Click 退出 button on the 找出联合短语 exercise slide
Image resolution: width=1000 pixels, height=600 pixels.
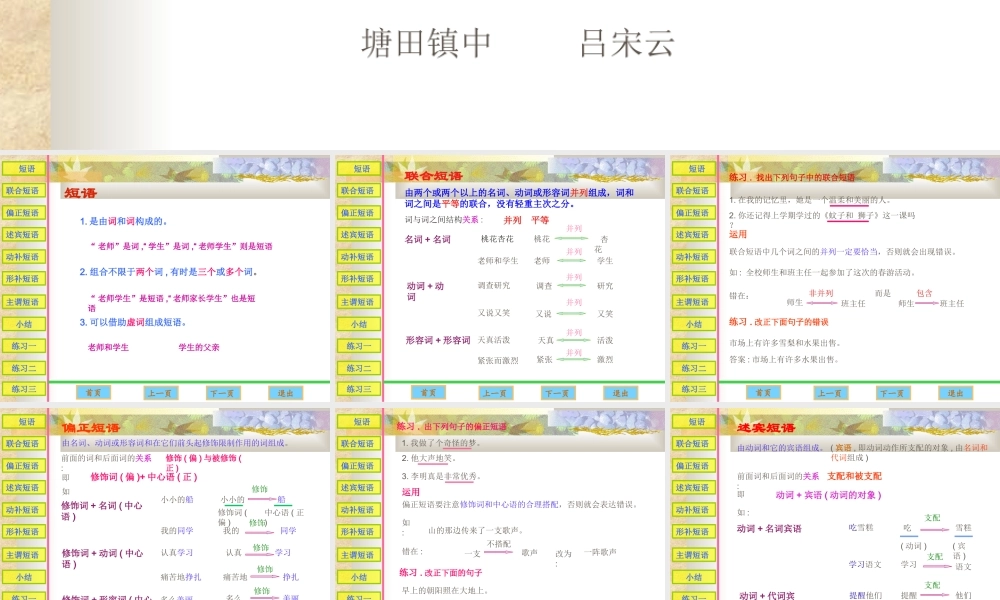pyautogui.click(x=955, y=393)
